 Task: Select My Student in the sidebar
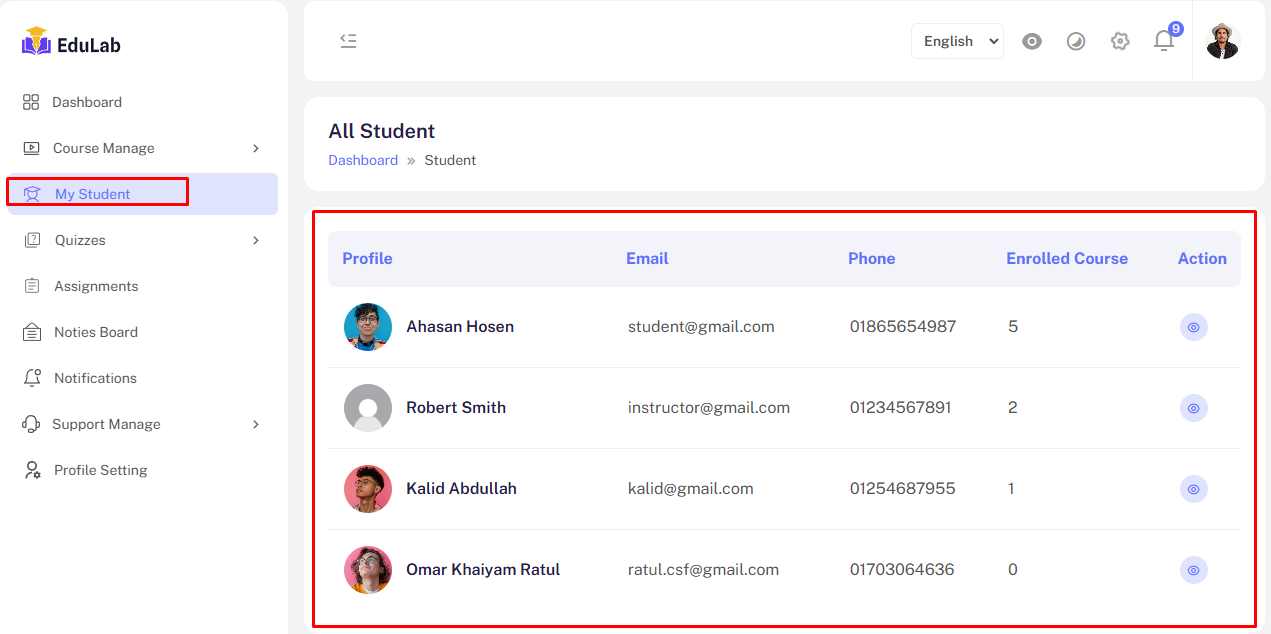point(92,194)
